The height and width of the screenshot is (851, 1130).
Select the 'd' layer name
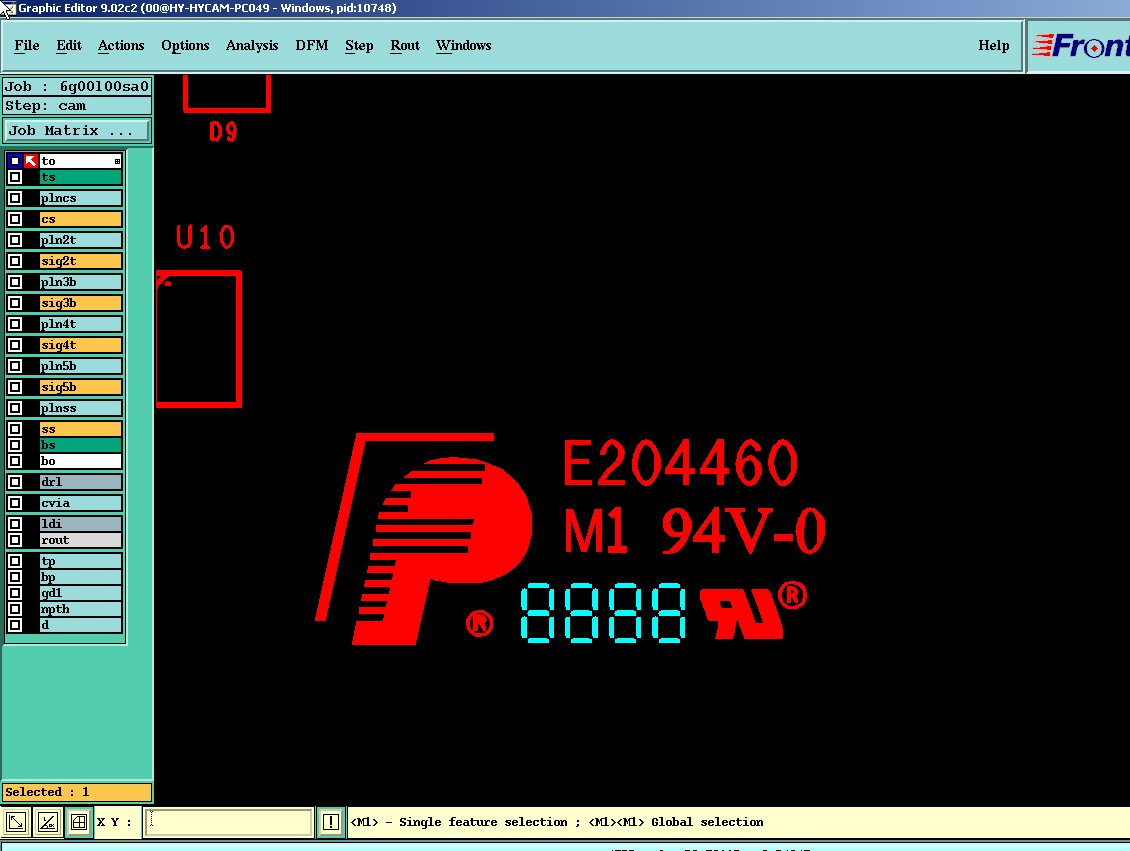pyautogui.click(x=81, y=625)
